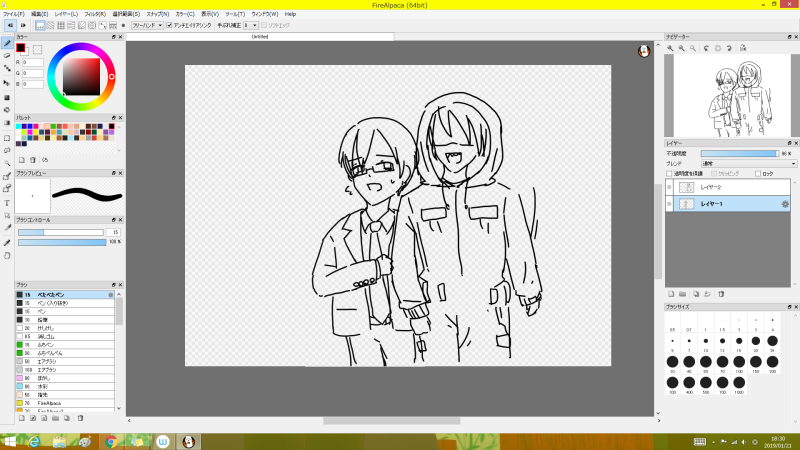The image size is (800, 450).
Task: Toggle visibility of レイヤー2
Action: click(x=669, y=187)
